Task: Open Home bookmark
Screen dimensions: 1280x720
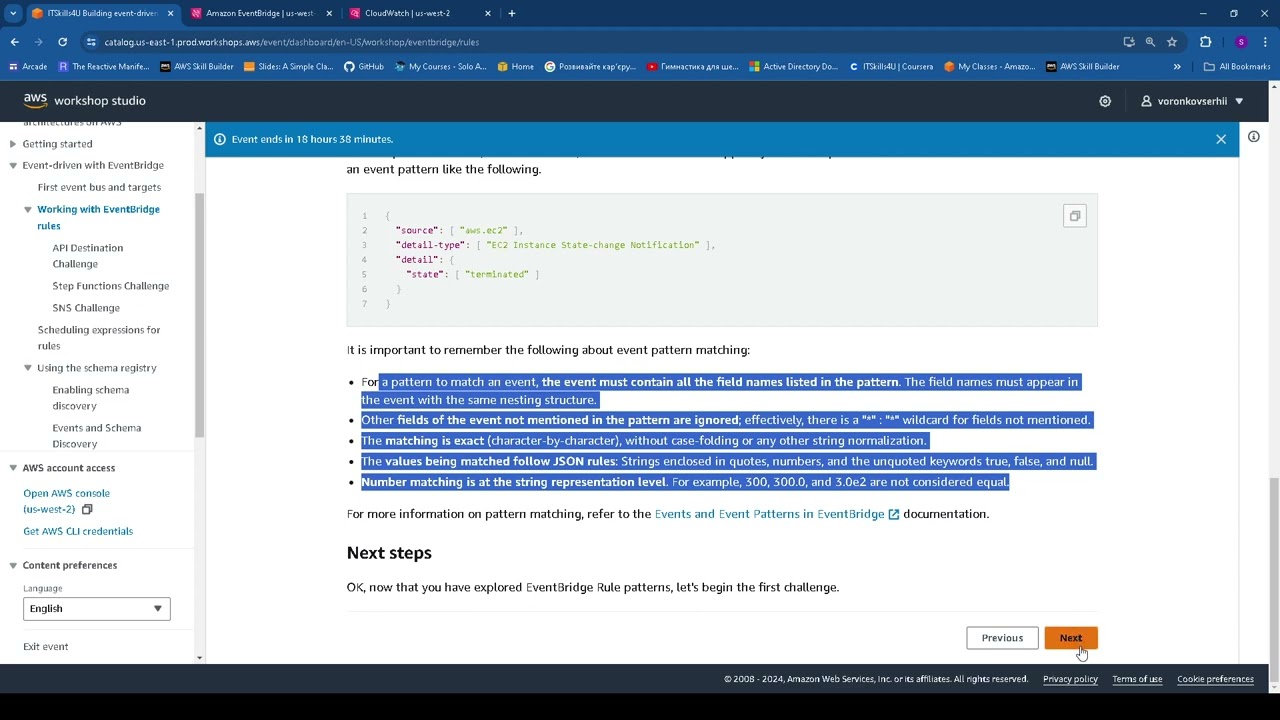Action: [516, 67]
